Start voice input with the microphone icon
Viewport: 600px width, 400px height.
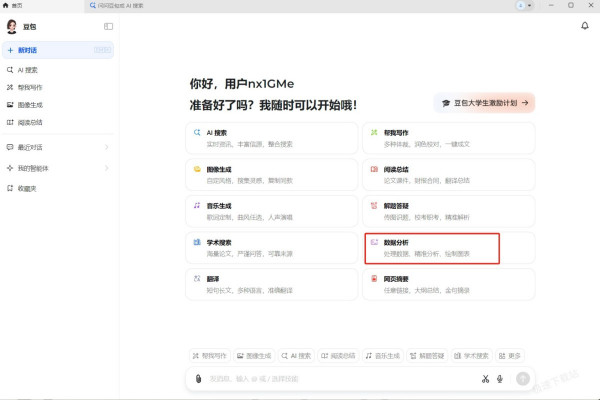coord(500,379)
